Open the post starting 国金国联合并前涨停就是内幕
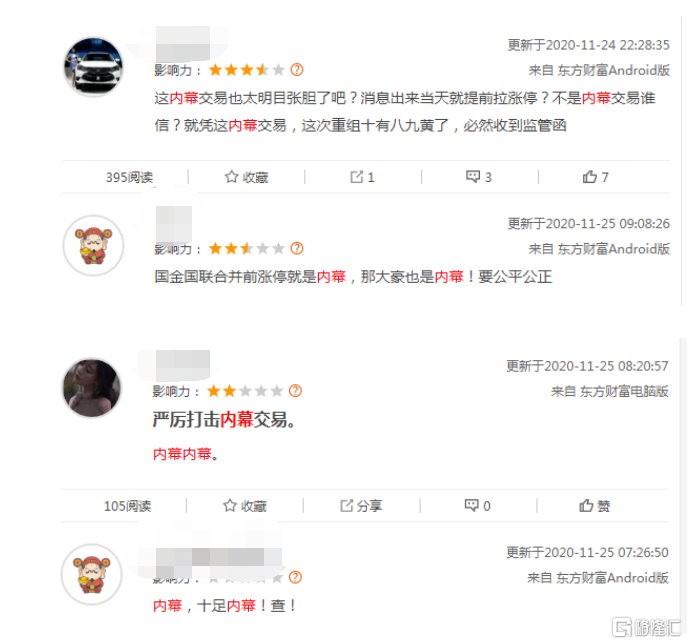The height and width of the screenshot is (644, 687). (353, 276)
